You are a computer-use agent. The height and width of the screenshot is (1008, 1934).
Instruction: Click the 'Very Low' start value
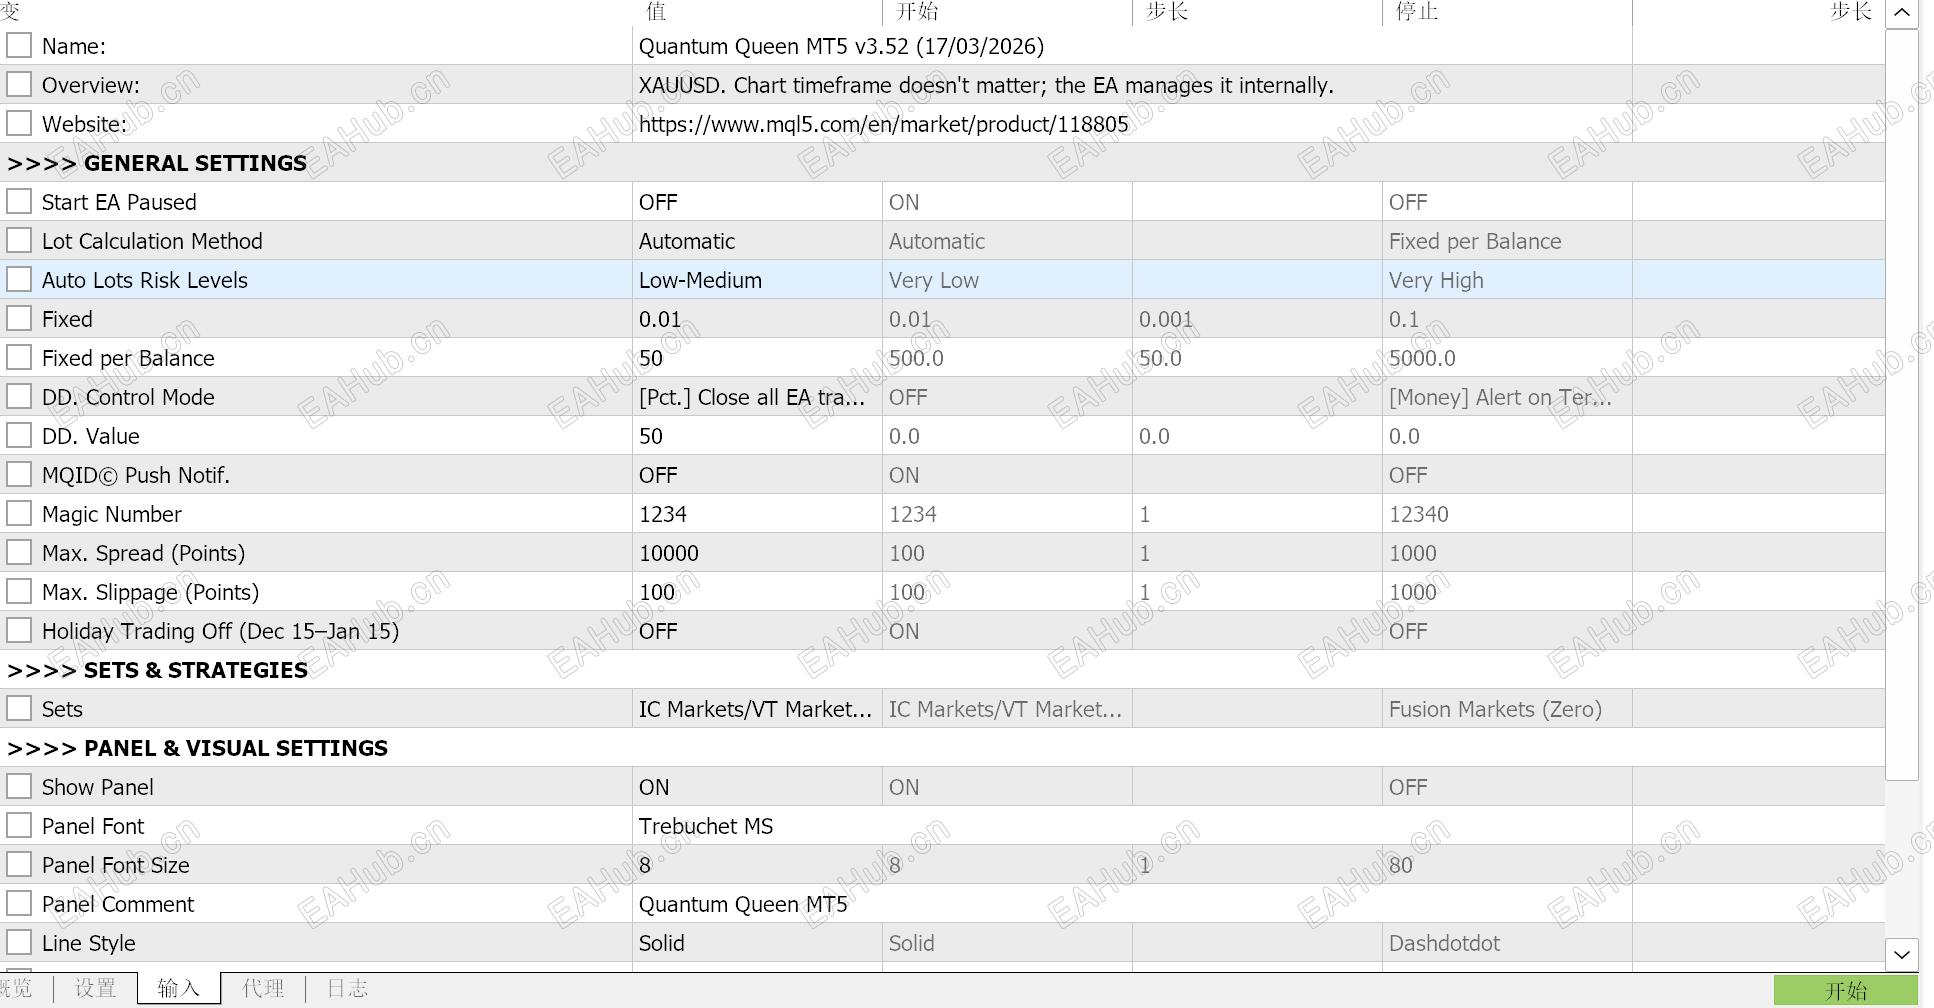tap(934, 280)
